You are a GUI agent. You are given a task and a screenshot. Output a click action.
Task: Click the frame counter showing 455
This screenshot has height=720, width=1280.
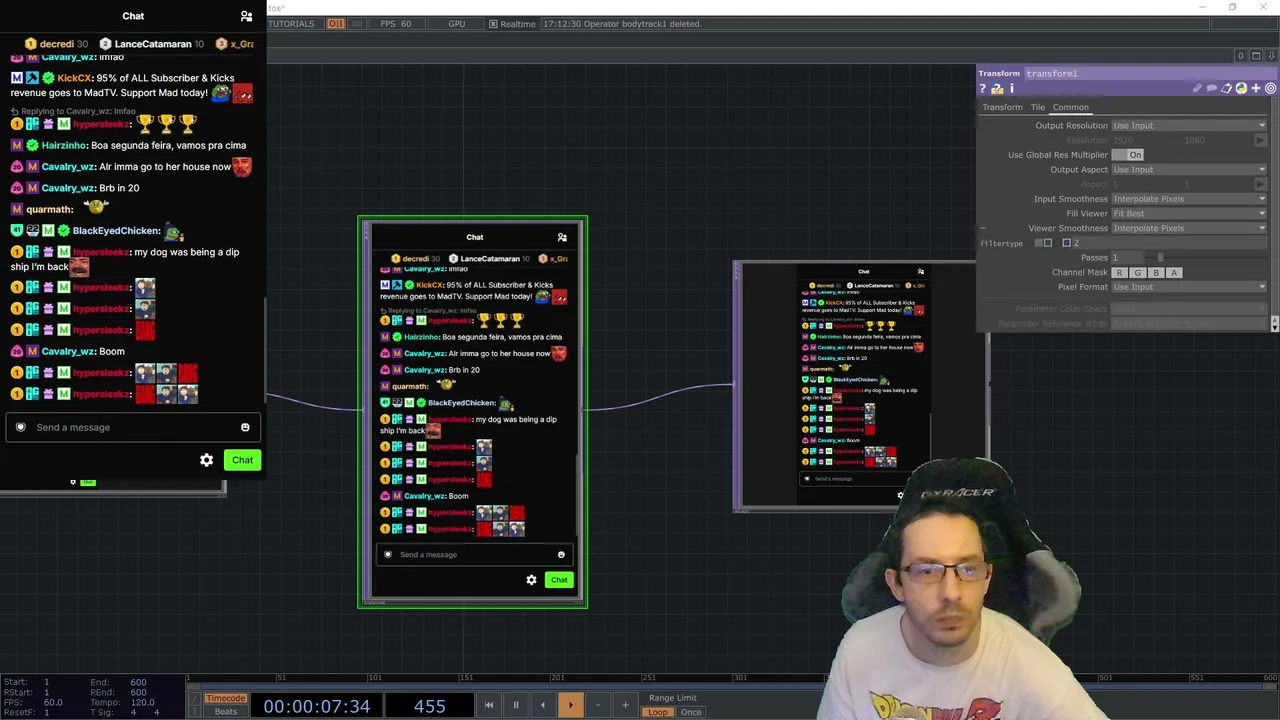tap(430, 706)
